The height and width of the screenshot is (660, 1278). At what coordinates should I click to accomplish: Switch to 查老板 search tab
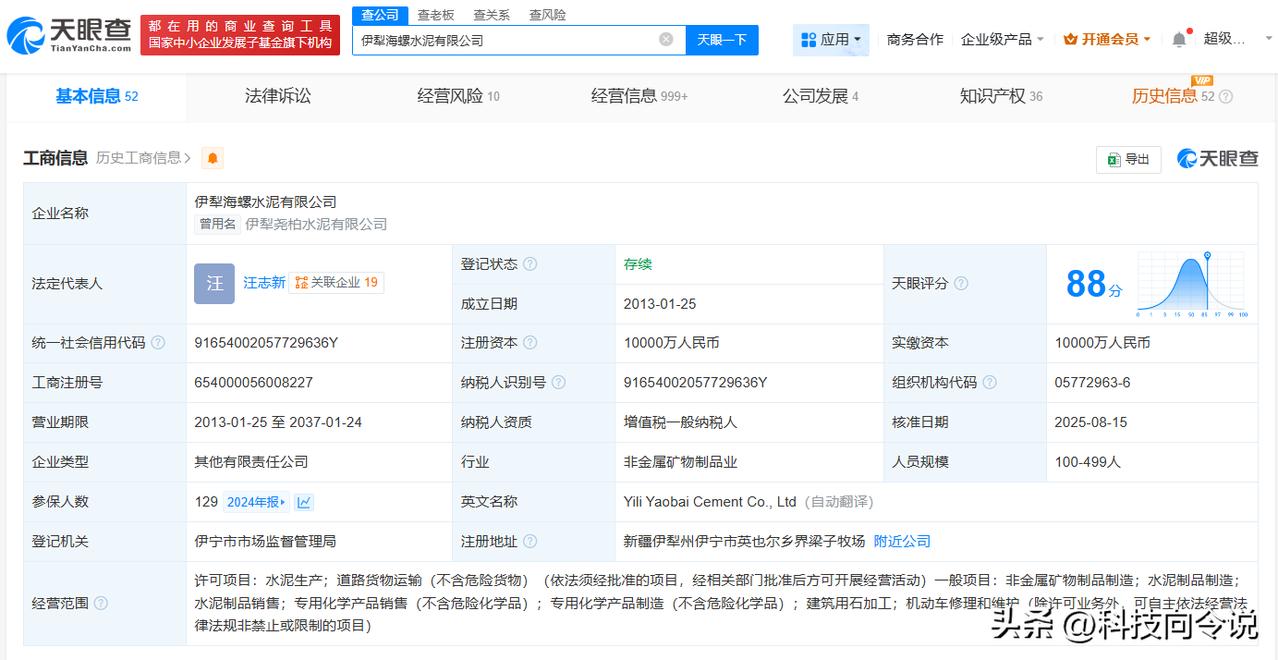point(435,15)
